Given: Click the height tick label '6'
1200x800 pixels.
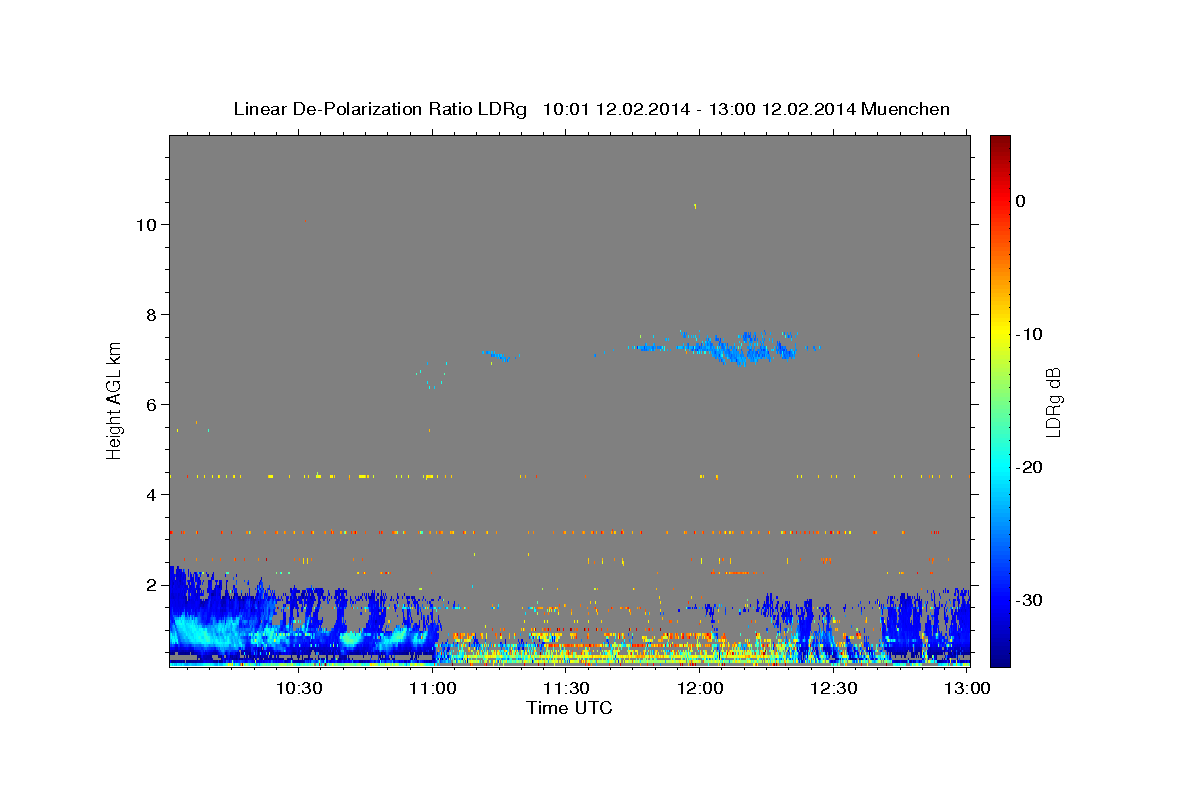Looking at the screenshot, I should (x=152, y=404).
